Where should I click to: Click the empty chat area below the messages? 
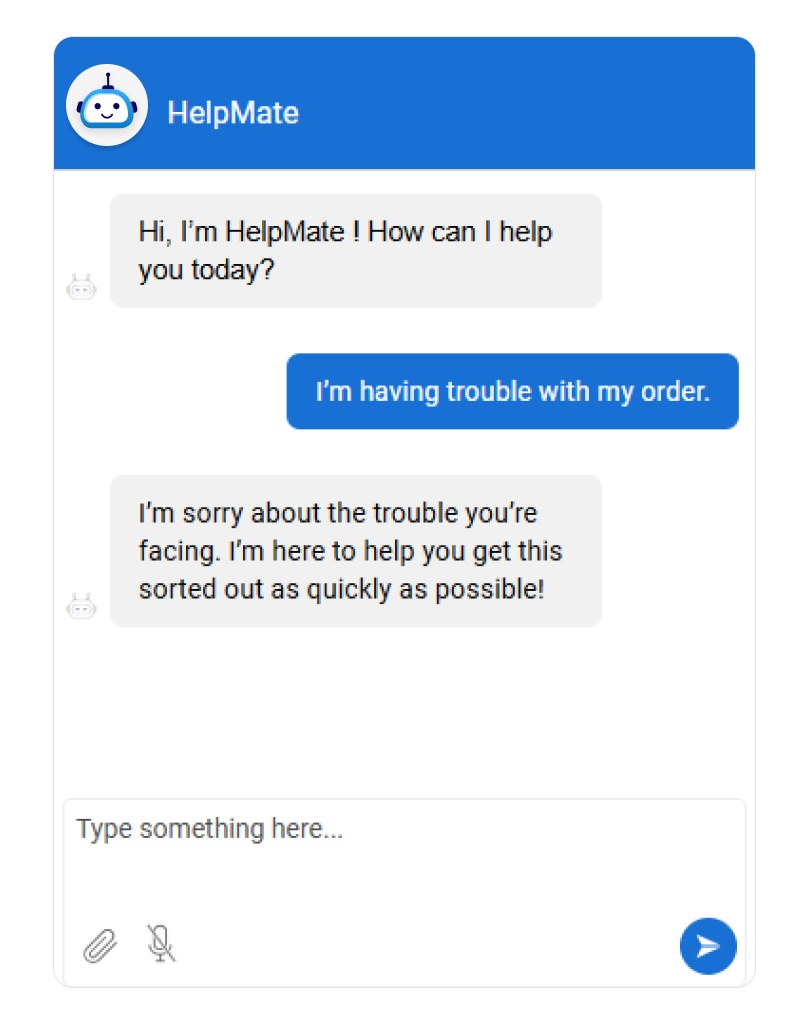point(400,710)
